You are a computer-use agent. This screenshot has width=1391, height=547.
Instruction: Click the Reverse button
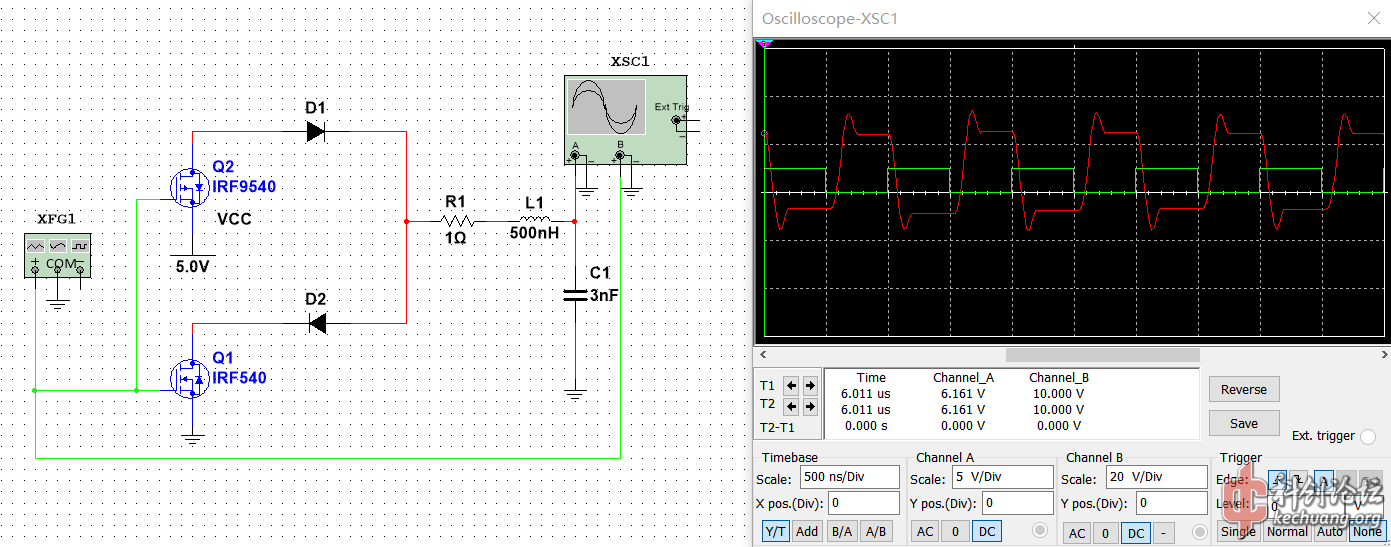[x=1244, y=390]
